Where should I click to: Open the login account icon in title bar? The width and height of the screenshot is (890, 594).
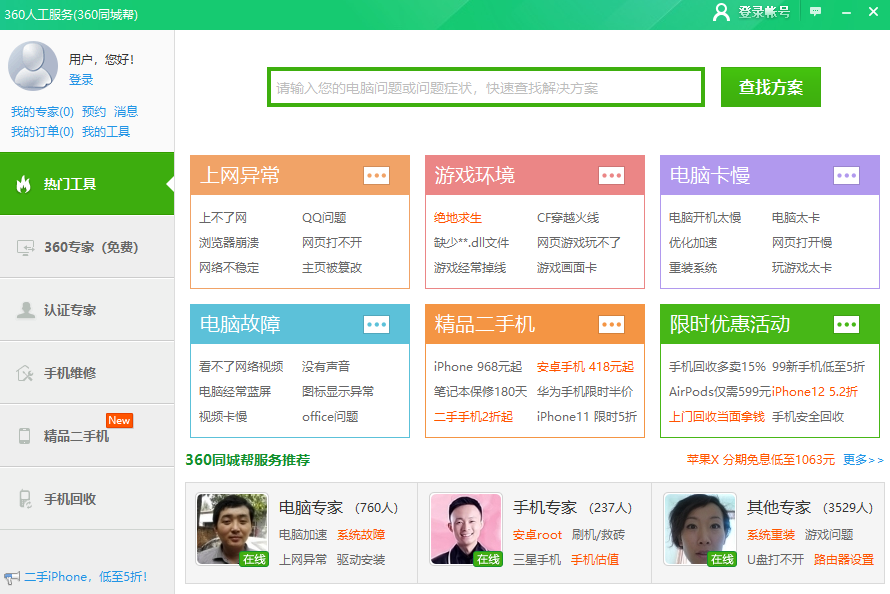coord(721,12)
